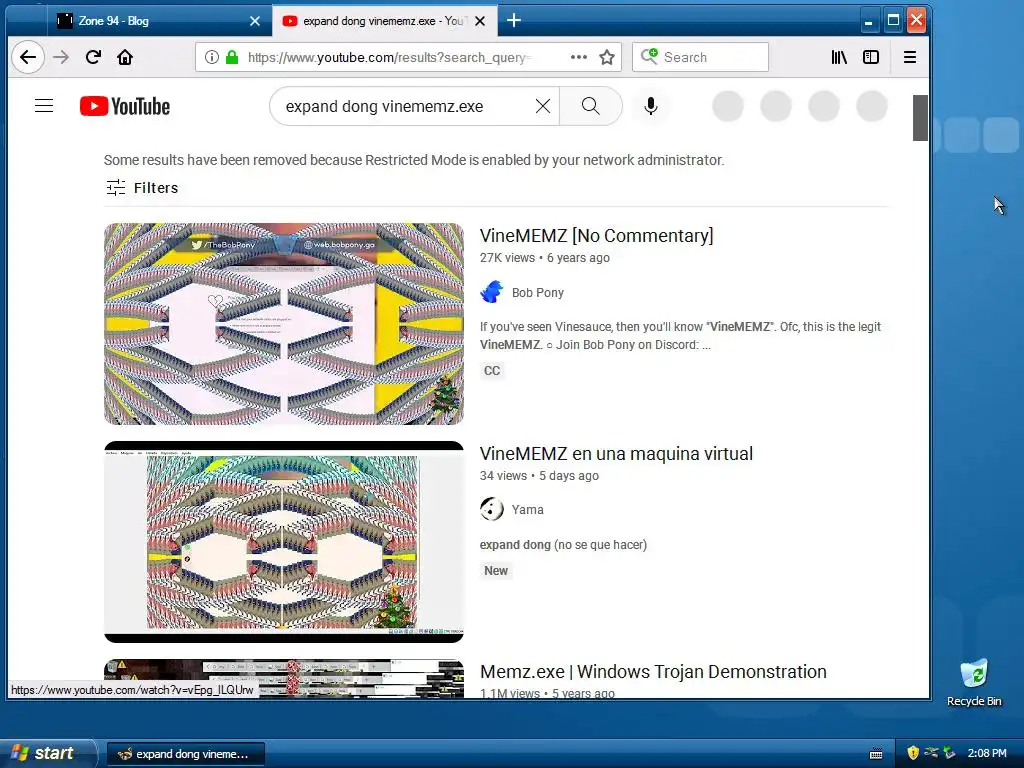Open YouTube guide hamburger menu

44,106
